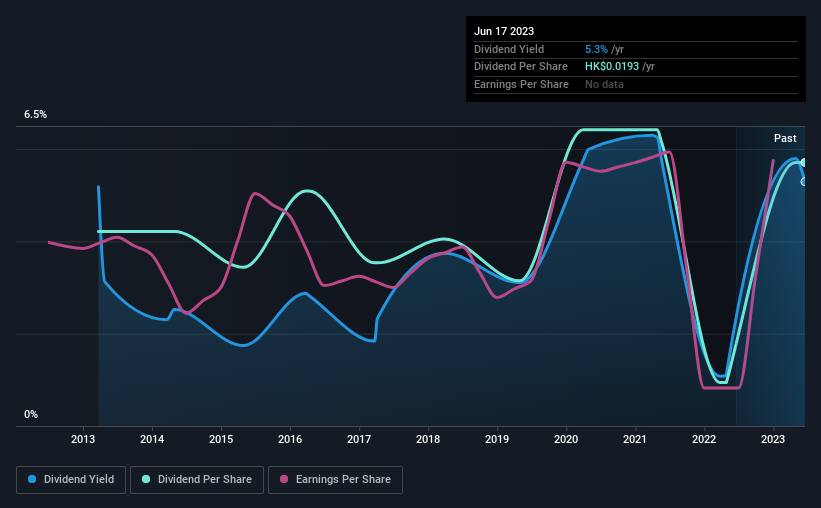Click the teal Dividend Per Share legend dot

point(146,479)
